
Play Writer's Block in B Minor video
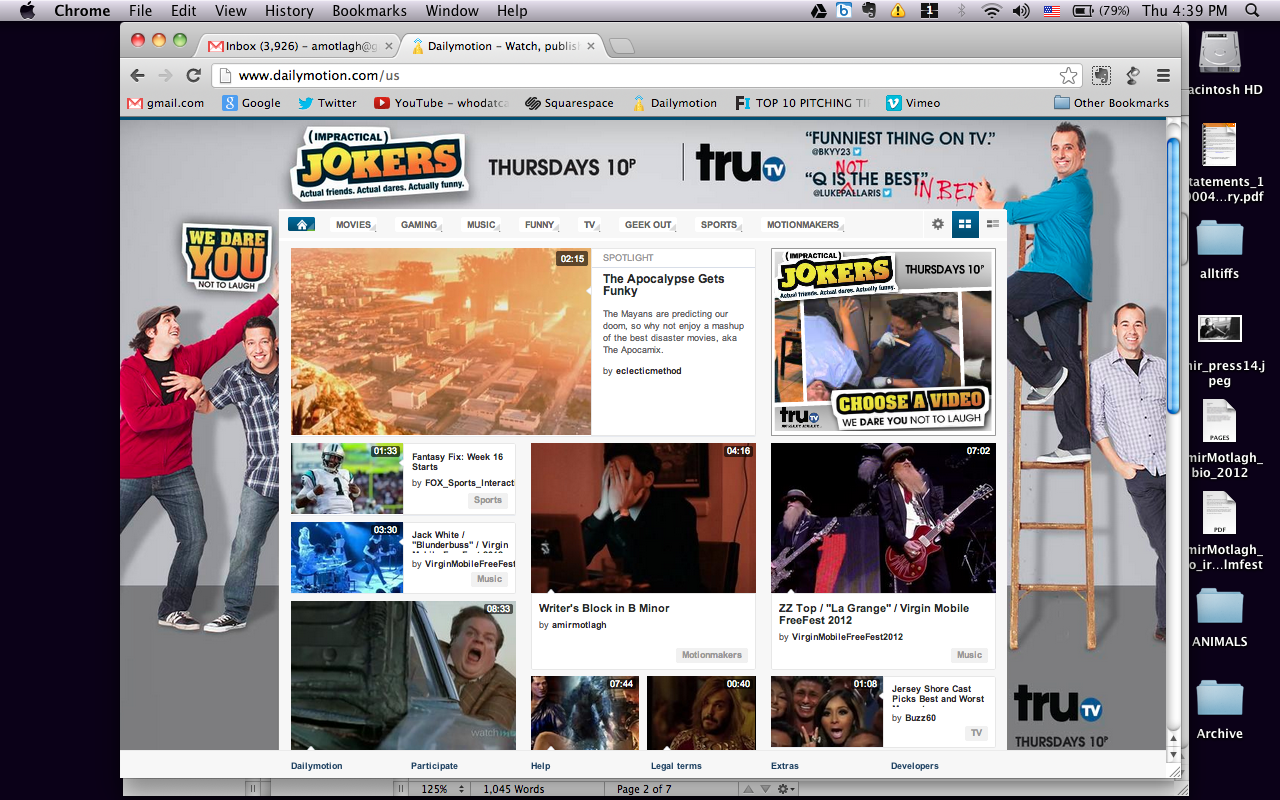(643, 519)
